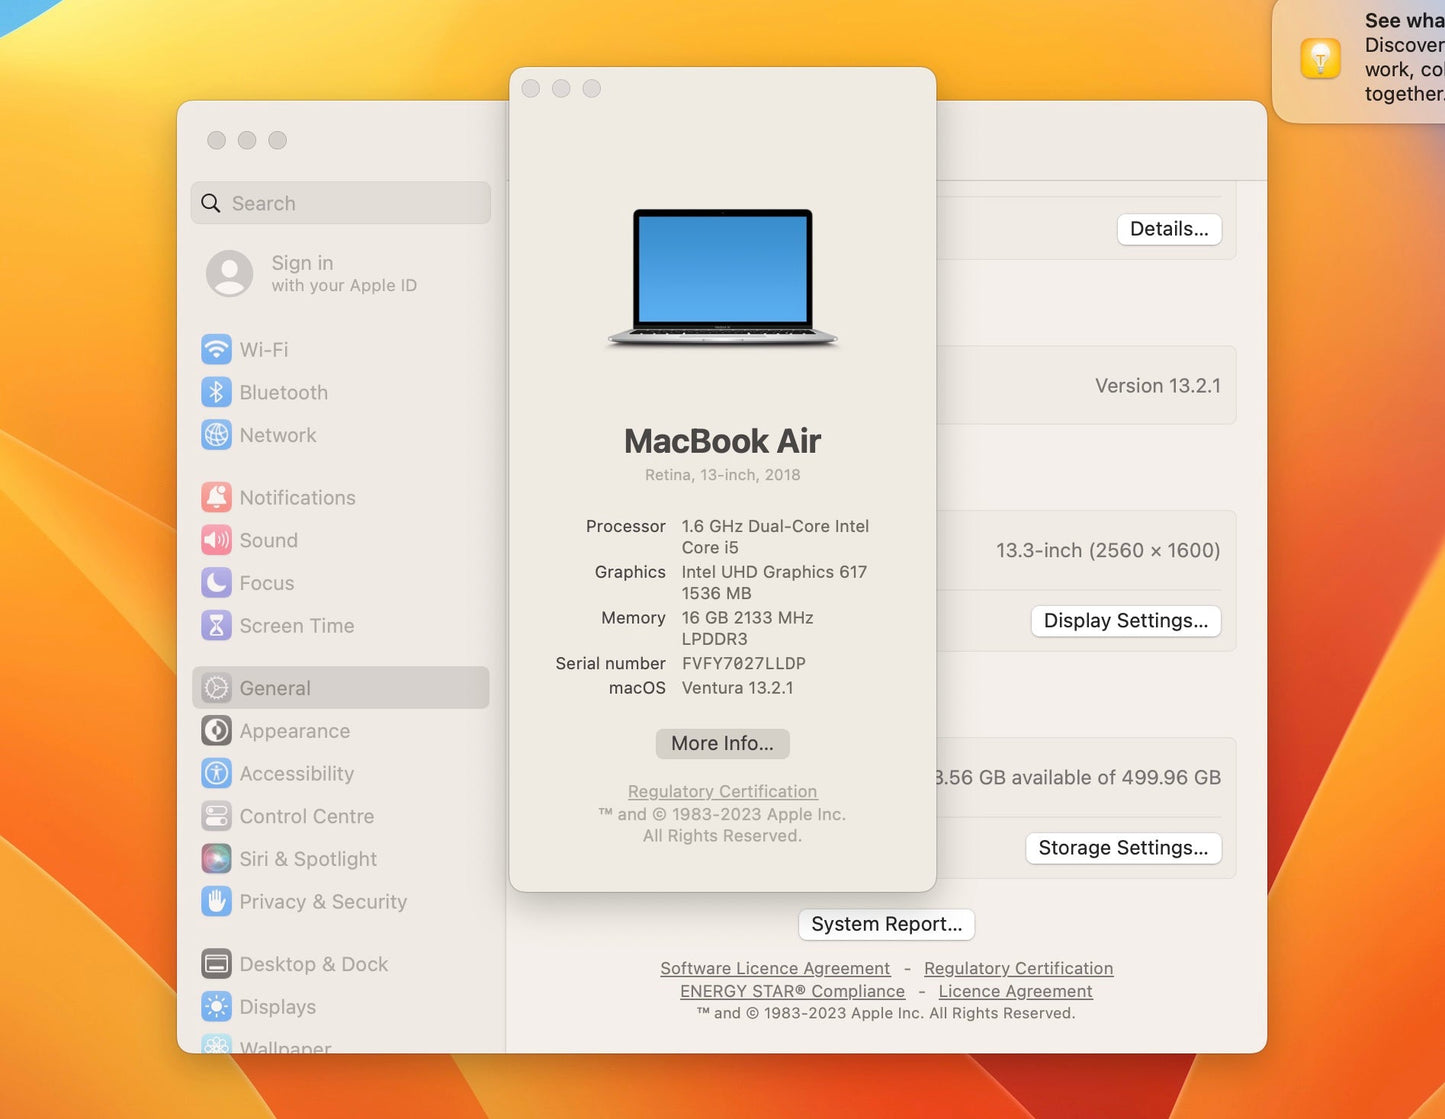Minimize the About This Mac window
Viewport: 1445px width, 1119px height.
click(x=562, y=89)
